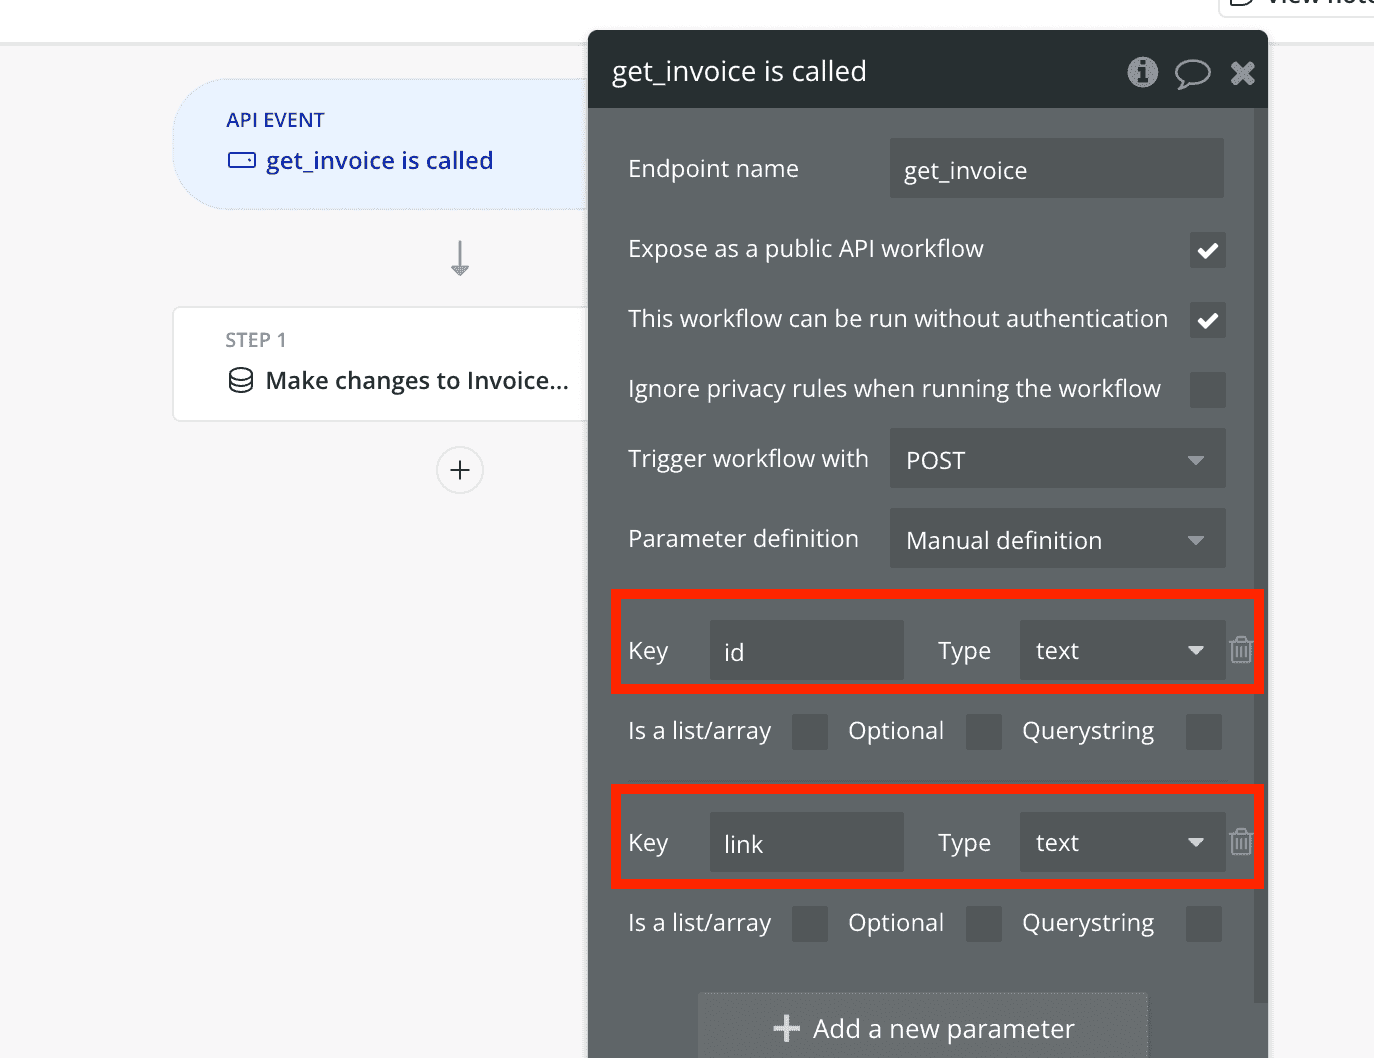Click the info icon in panel header
This screenshot has height=1058, width=1374.
click(x=1142, y=72)
